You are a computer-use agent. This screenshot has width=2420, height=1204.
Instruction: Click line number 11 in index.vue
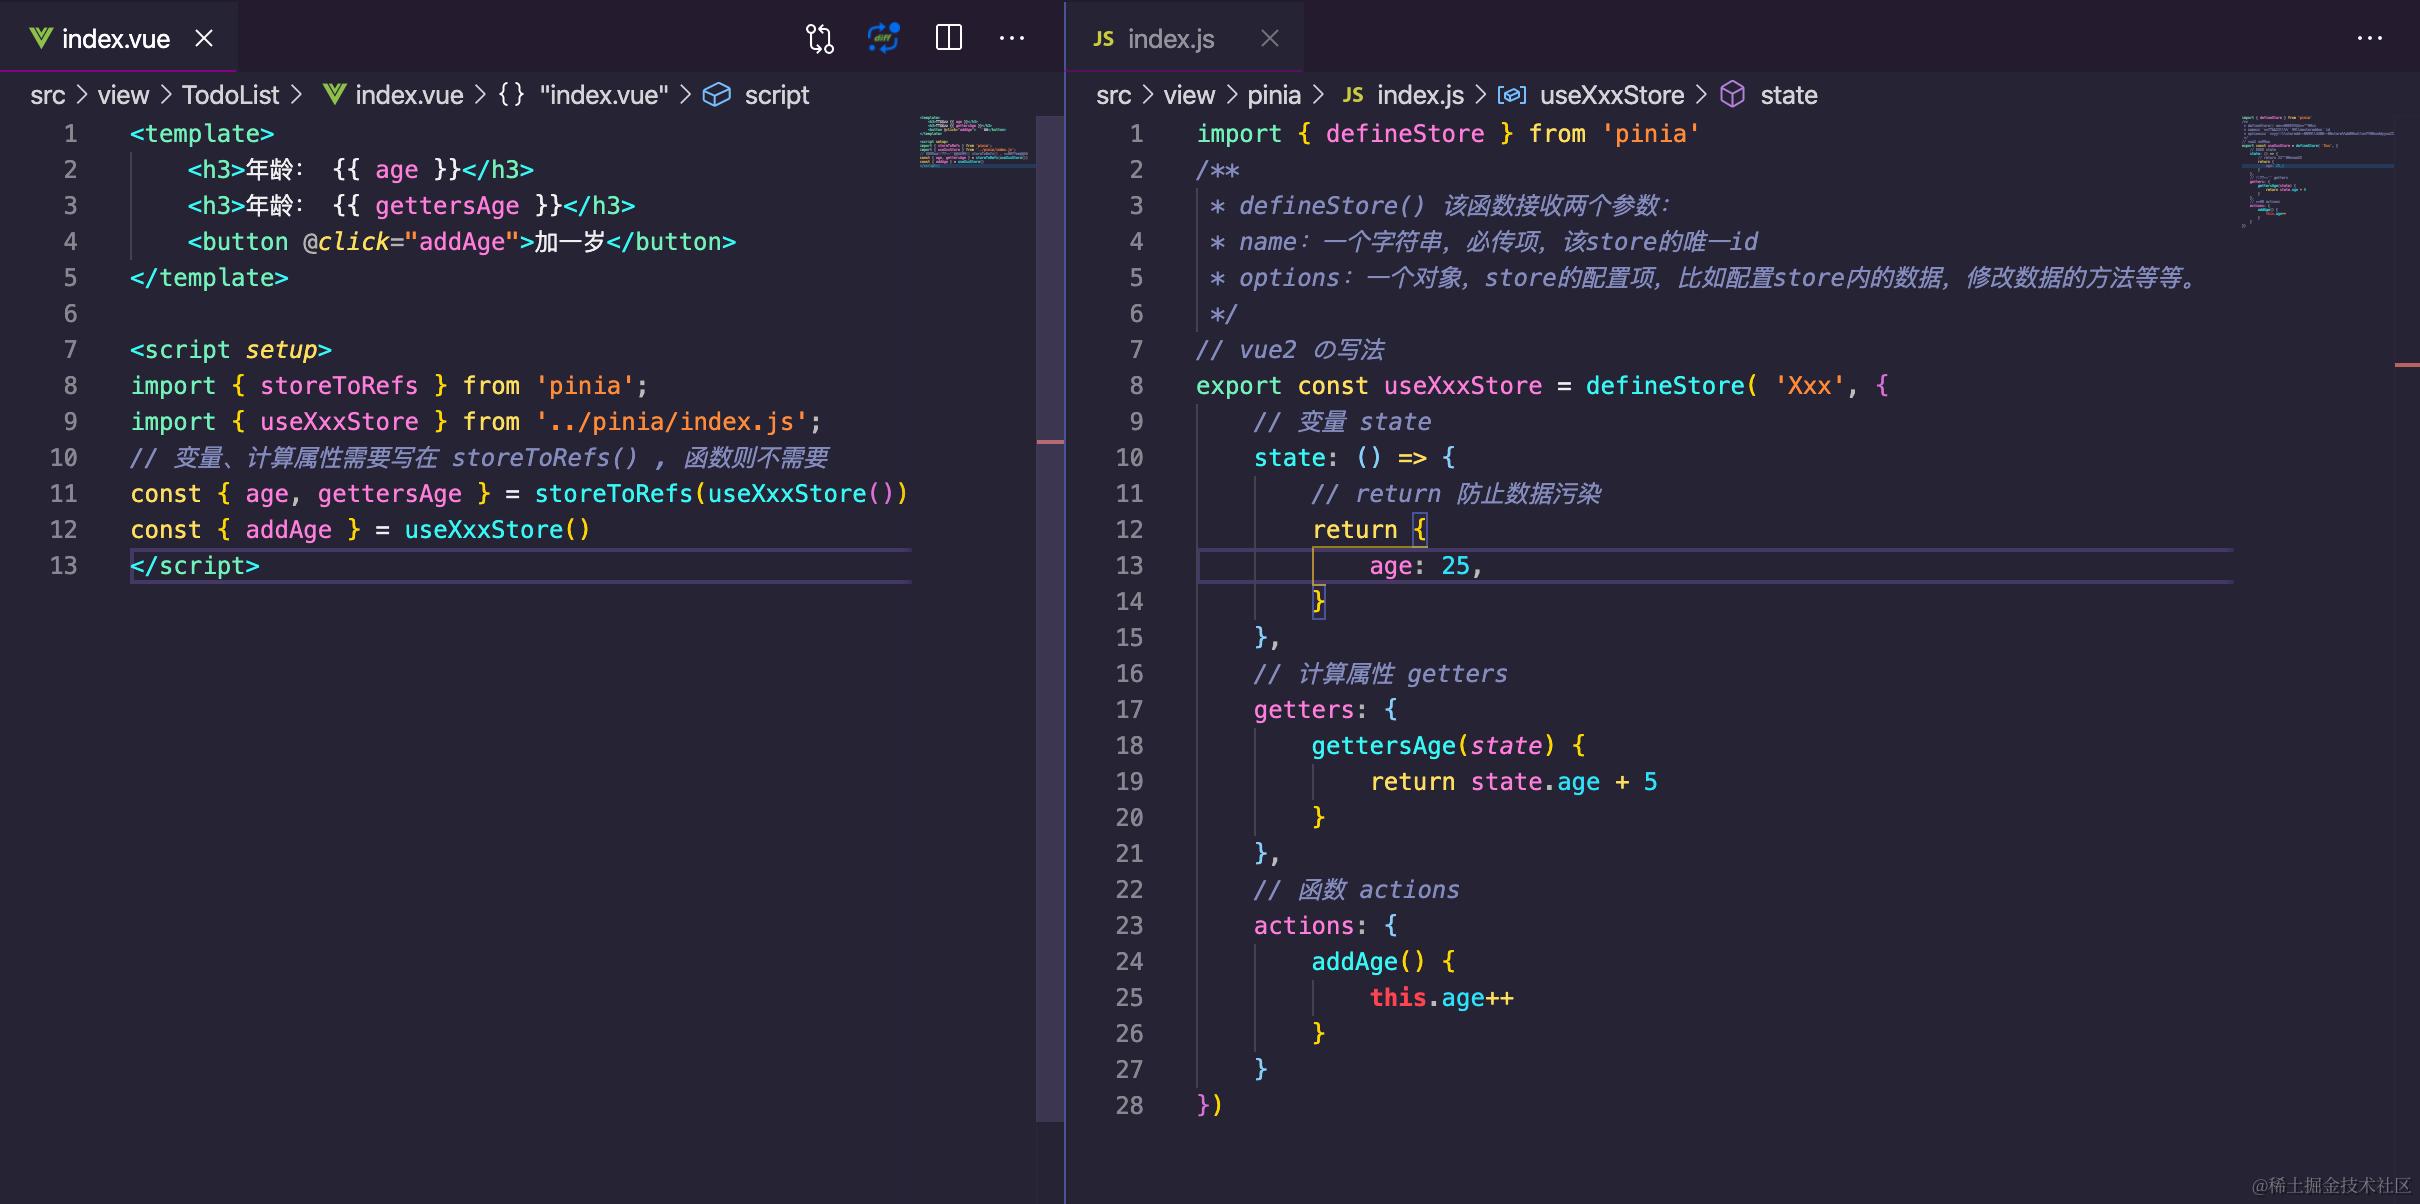[63, 493]
